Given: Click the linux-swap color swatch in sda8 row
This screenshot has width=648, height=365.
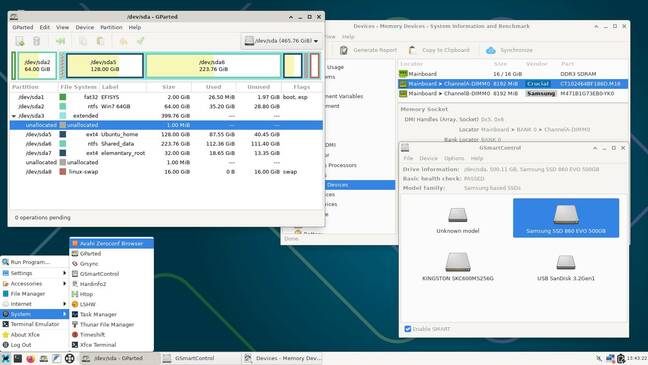Looking at the screenshot, I should (x=63, y=172).
